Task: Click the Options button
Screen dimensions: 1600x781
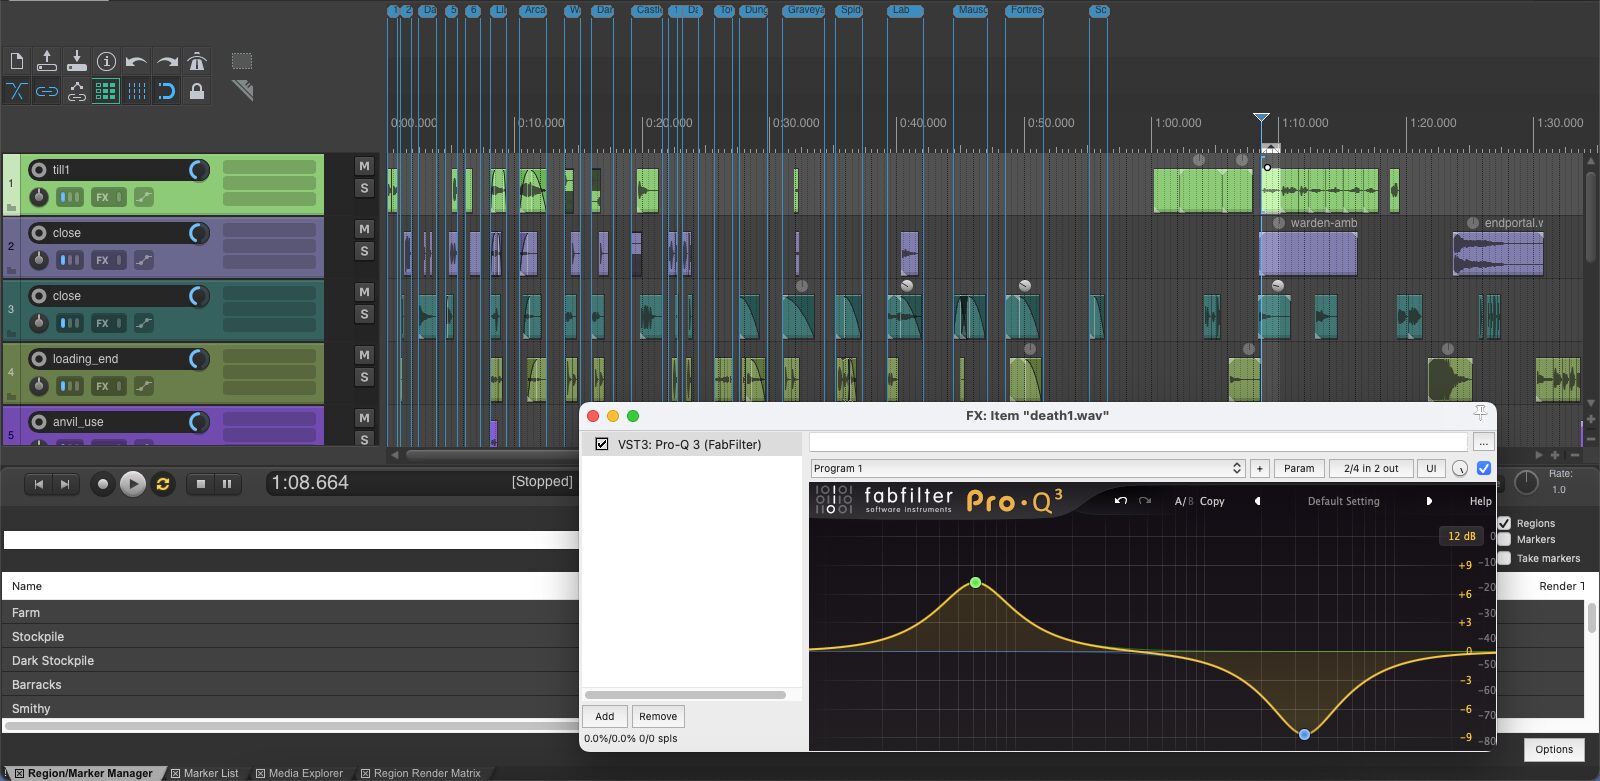Action: tap(1554, 749)
